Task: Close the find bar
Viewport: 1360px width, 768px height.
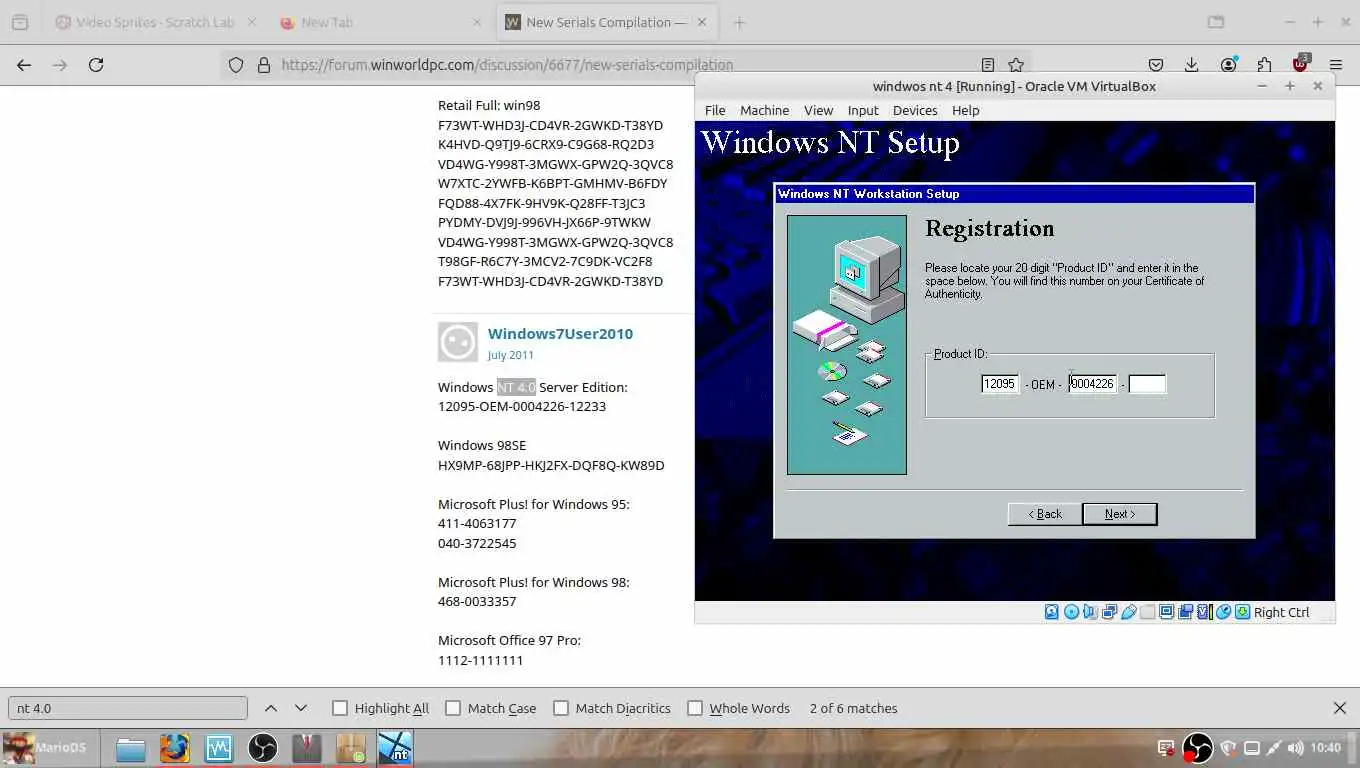Action: [x=1340, y=708]
